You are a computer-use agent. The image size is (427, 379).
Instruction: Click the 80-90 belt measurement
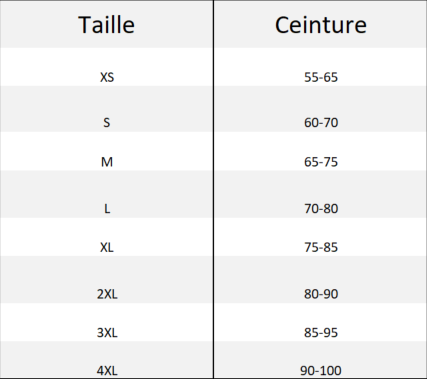(x=321, y=294)
